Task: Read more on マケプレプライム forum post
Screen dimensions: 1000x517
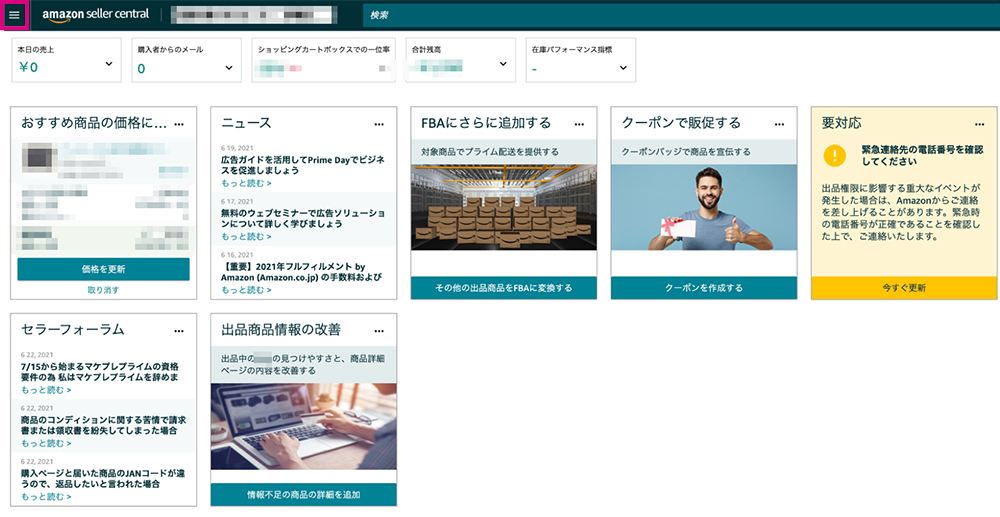Action: [x=46, y=390]
